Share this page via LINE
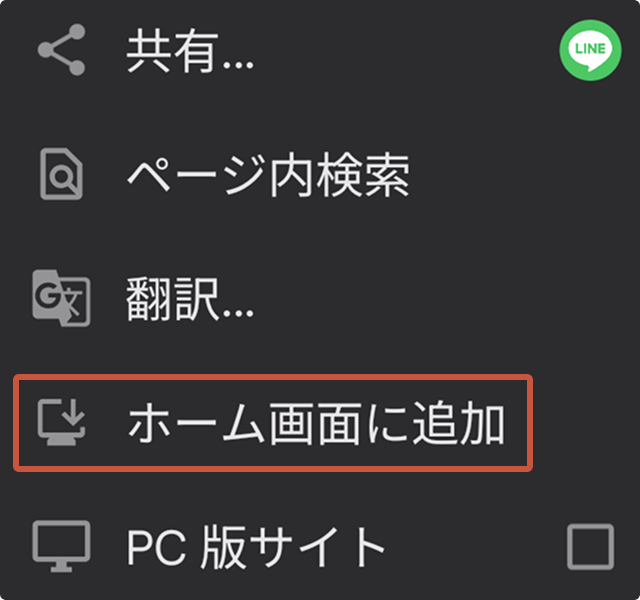The image size is (640, 600). pos(590,50)
